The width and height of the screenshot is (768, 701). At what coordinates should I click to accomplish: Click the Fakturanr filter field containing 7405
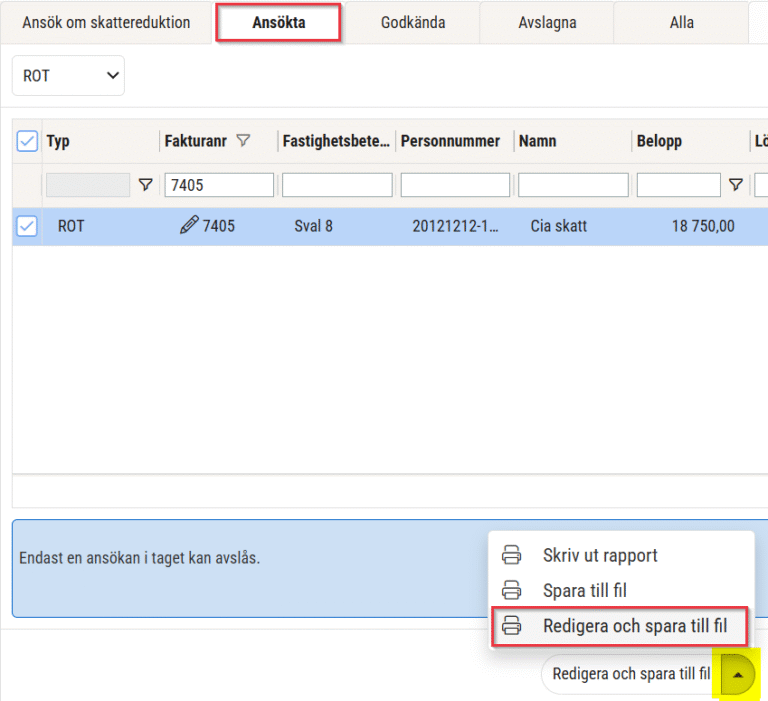coord(219,185)
